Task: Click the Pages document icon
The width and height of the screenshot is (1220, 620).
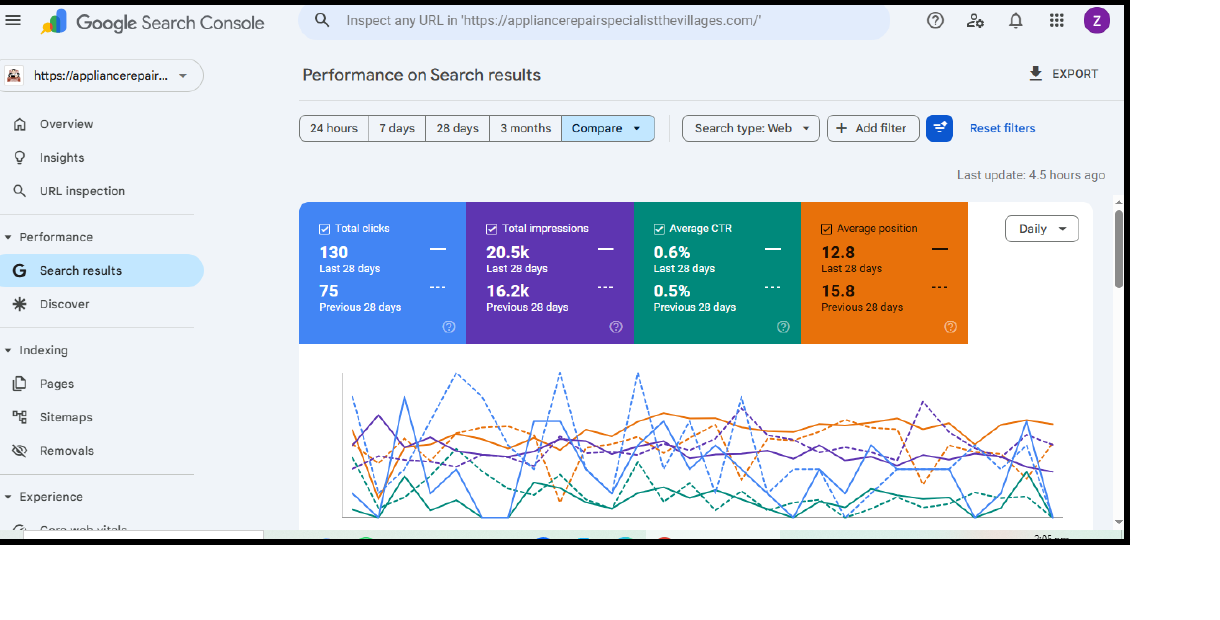Action: coord(19,384)
